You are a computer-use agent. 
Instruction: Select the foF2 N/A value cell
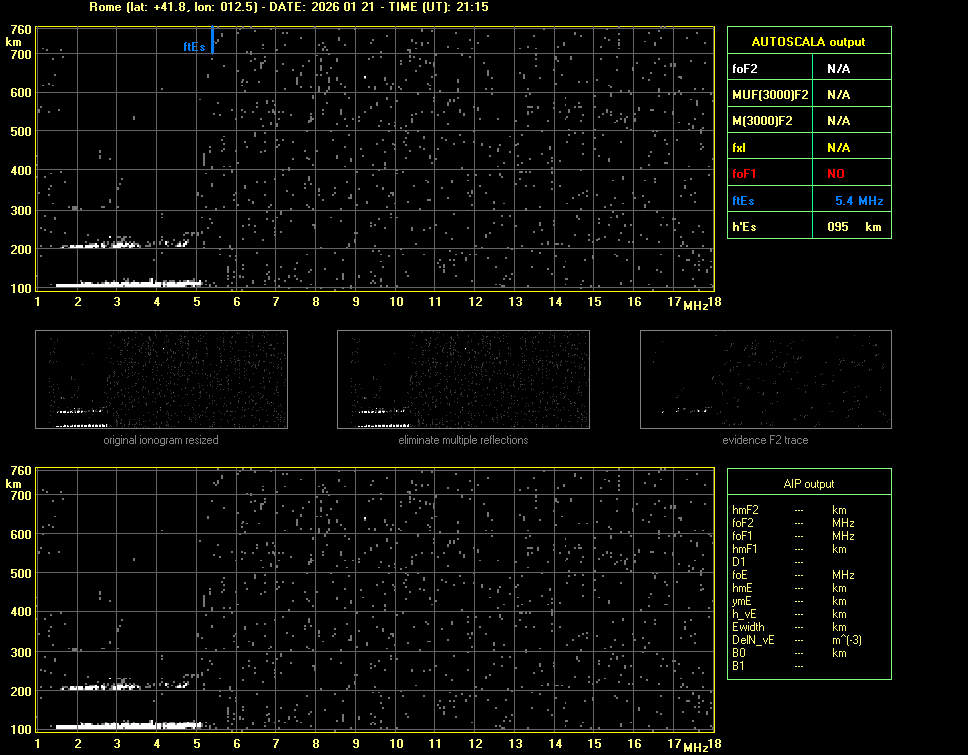[838, 69]
